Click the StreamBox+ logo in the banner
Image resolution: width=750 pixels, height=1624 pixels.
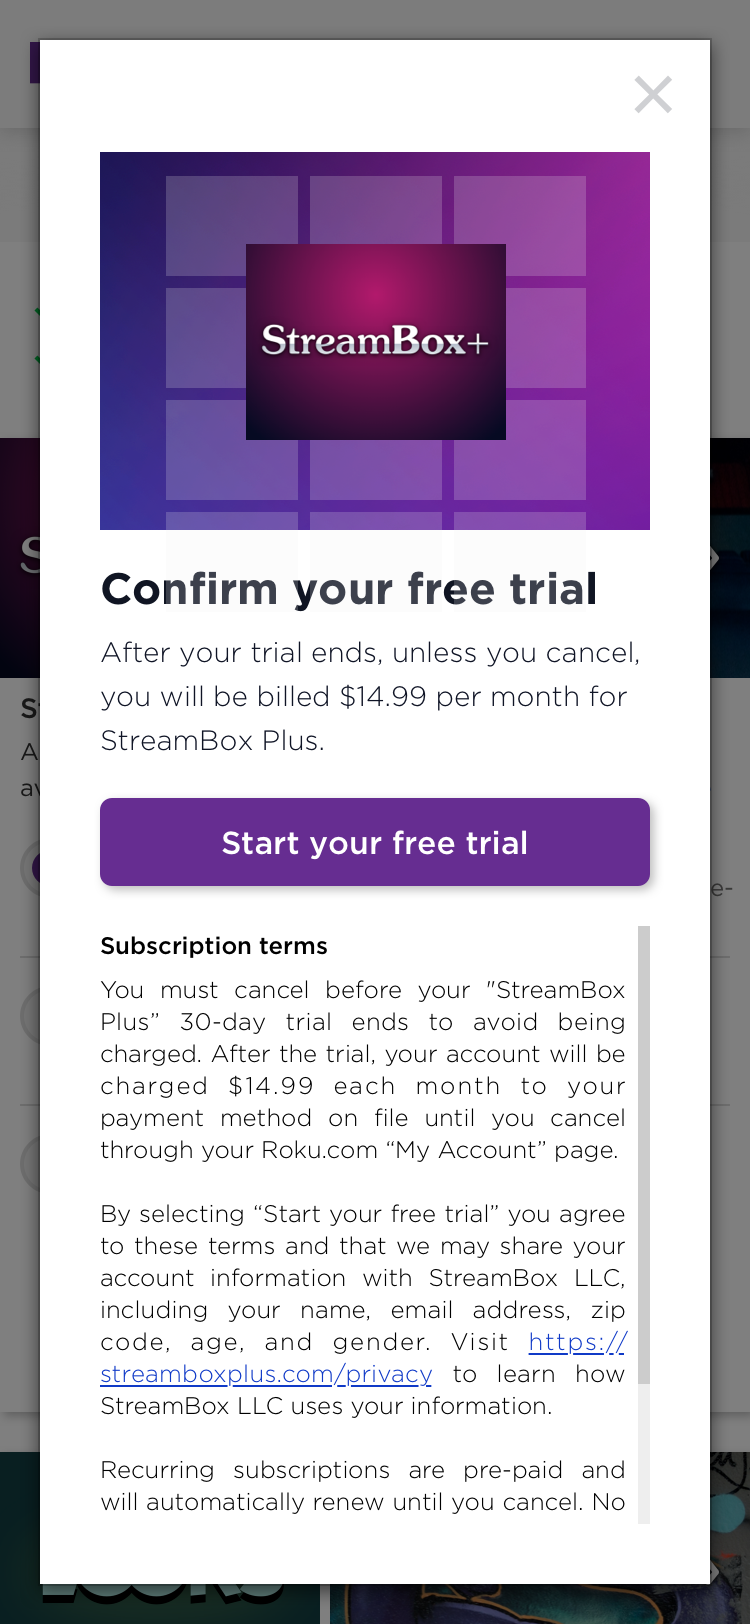(x=375, y=340)
